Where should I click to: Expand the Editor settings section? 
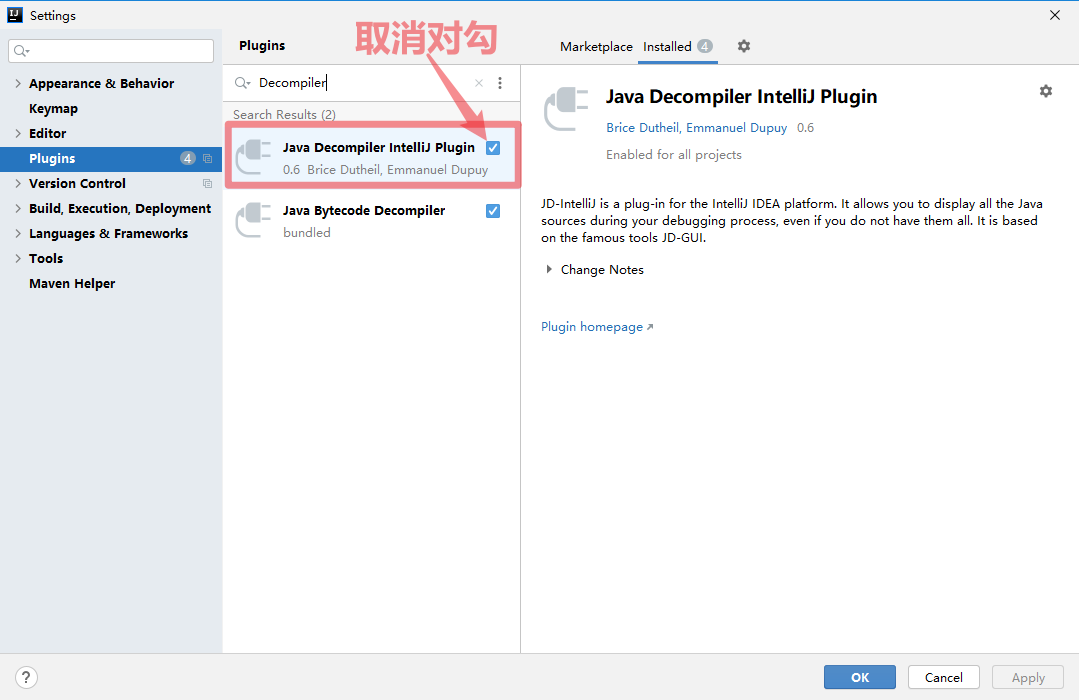pyautogui.click(x=18, y=134)
